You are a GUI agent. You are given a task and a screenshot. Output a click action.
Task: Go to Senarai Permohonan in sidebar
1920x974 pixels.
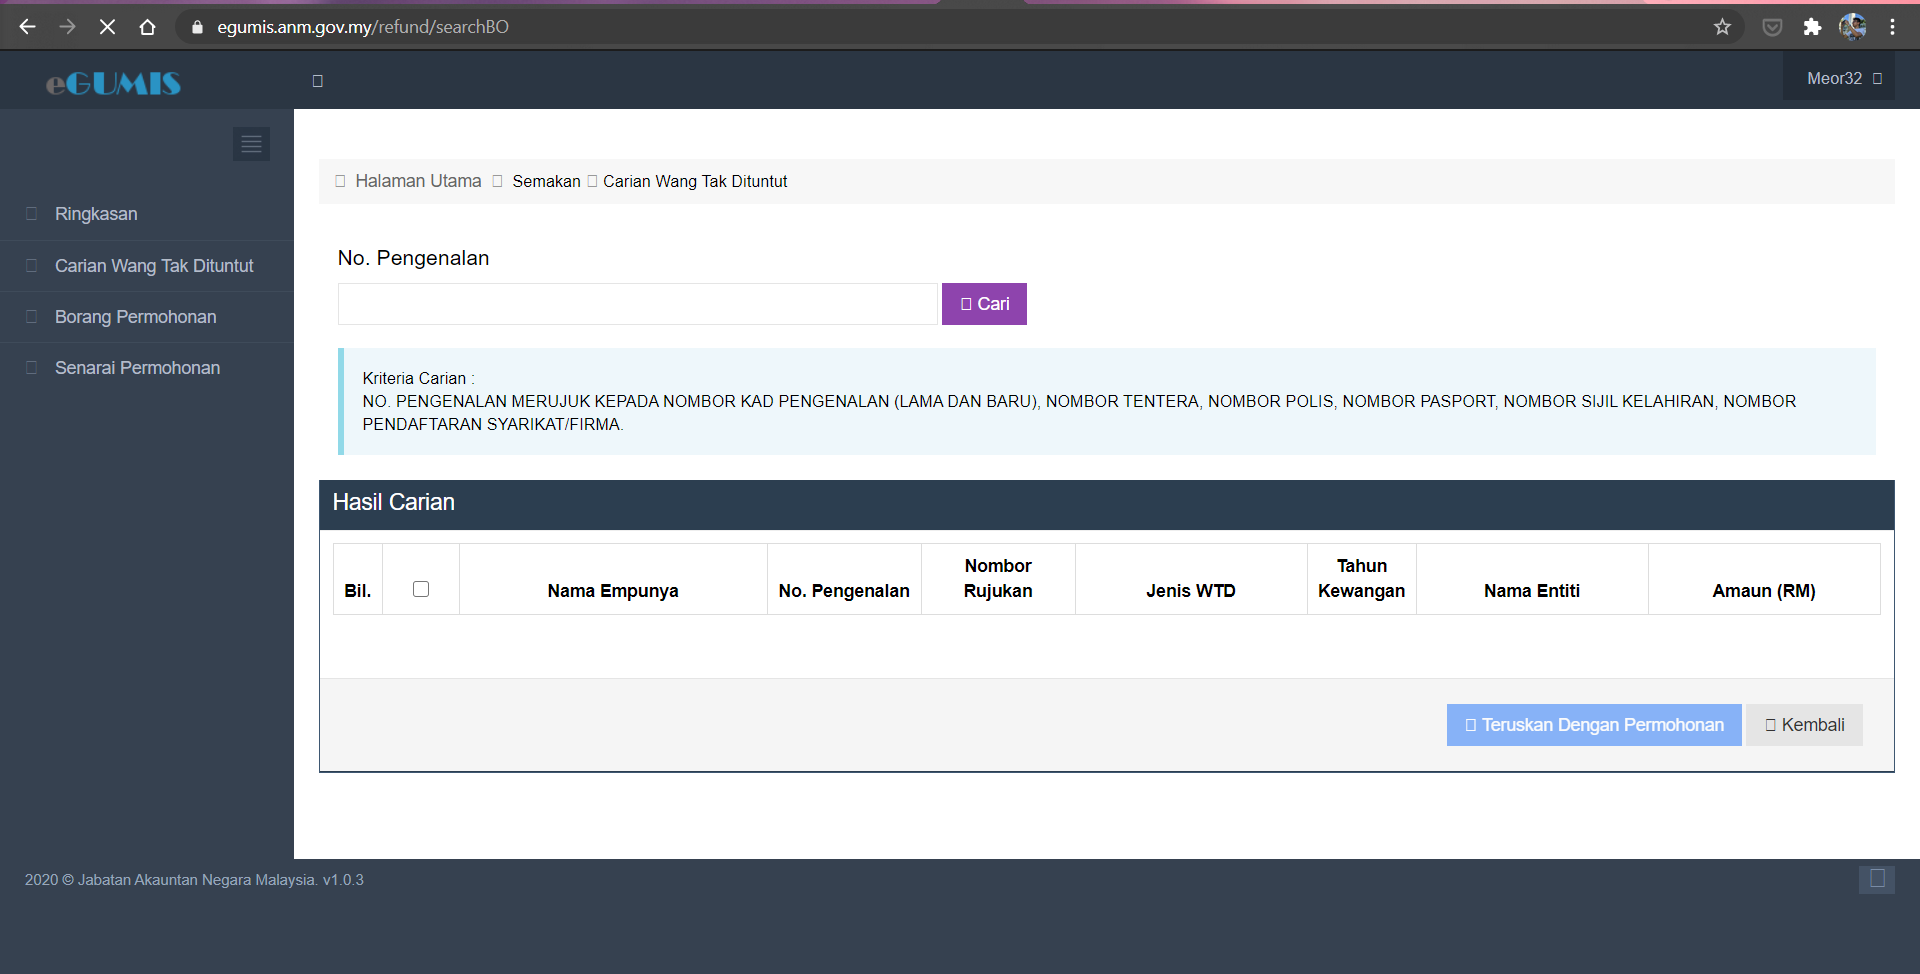(137, 368)
